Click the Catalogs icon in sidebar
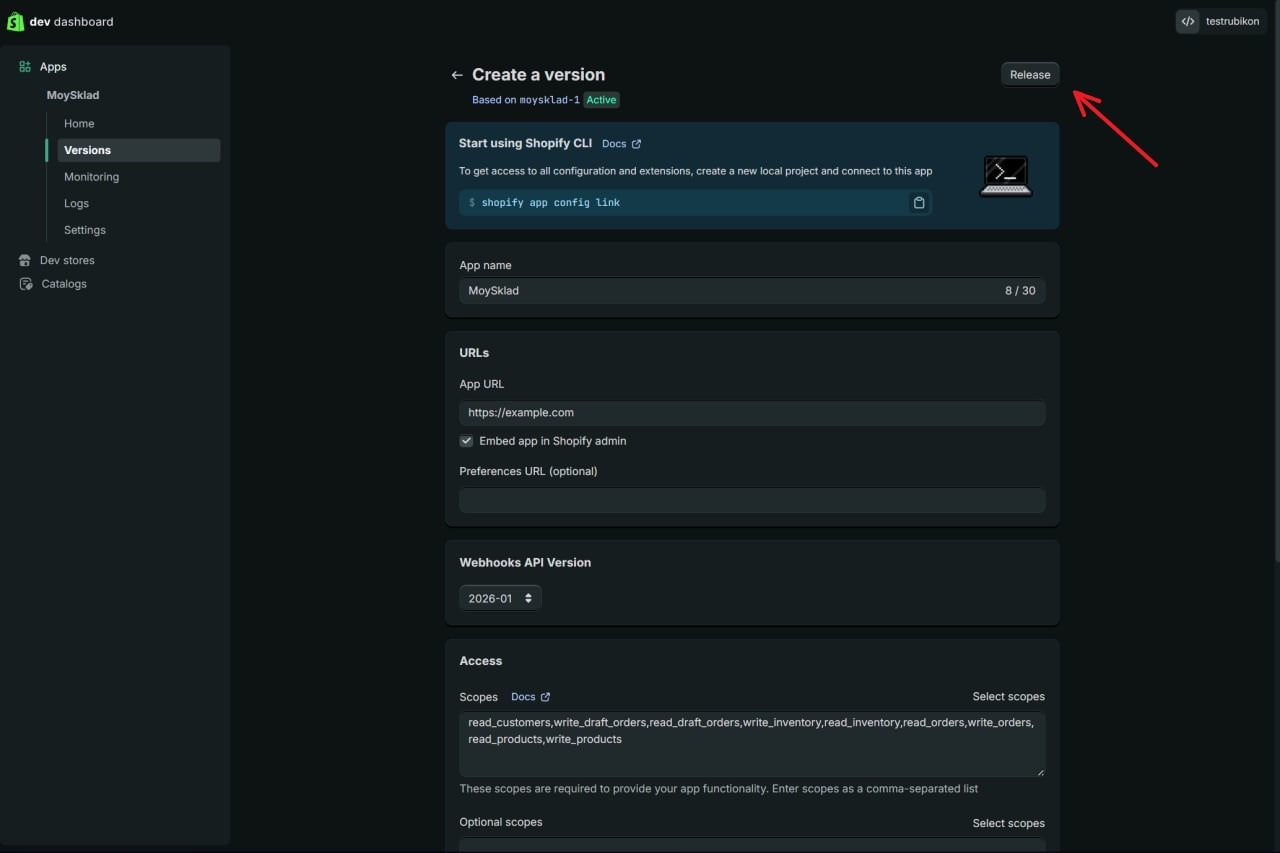Screen dimensions: 1280x853 (x=26, y=284)
